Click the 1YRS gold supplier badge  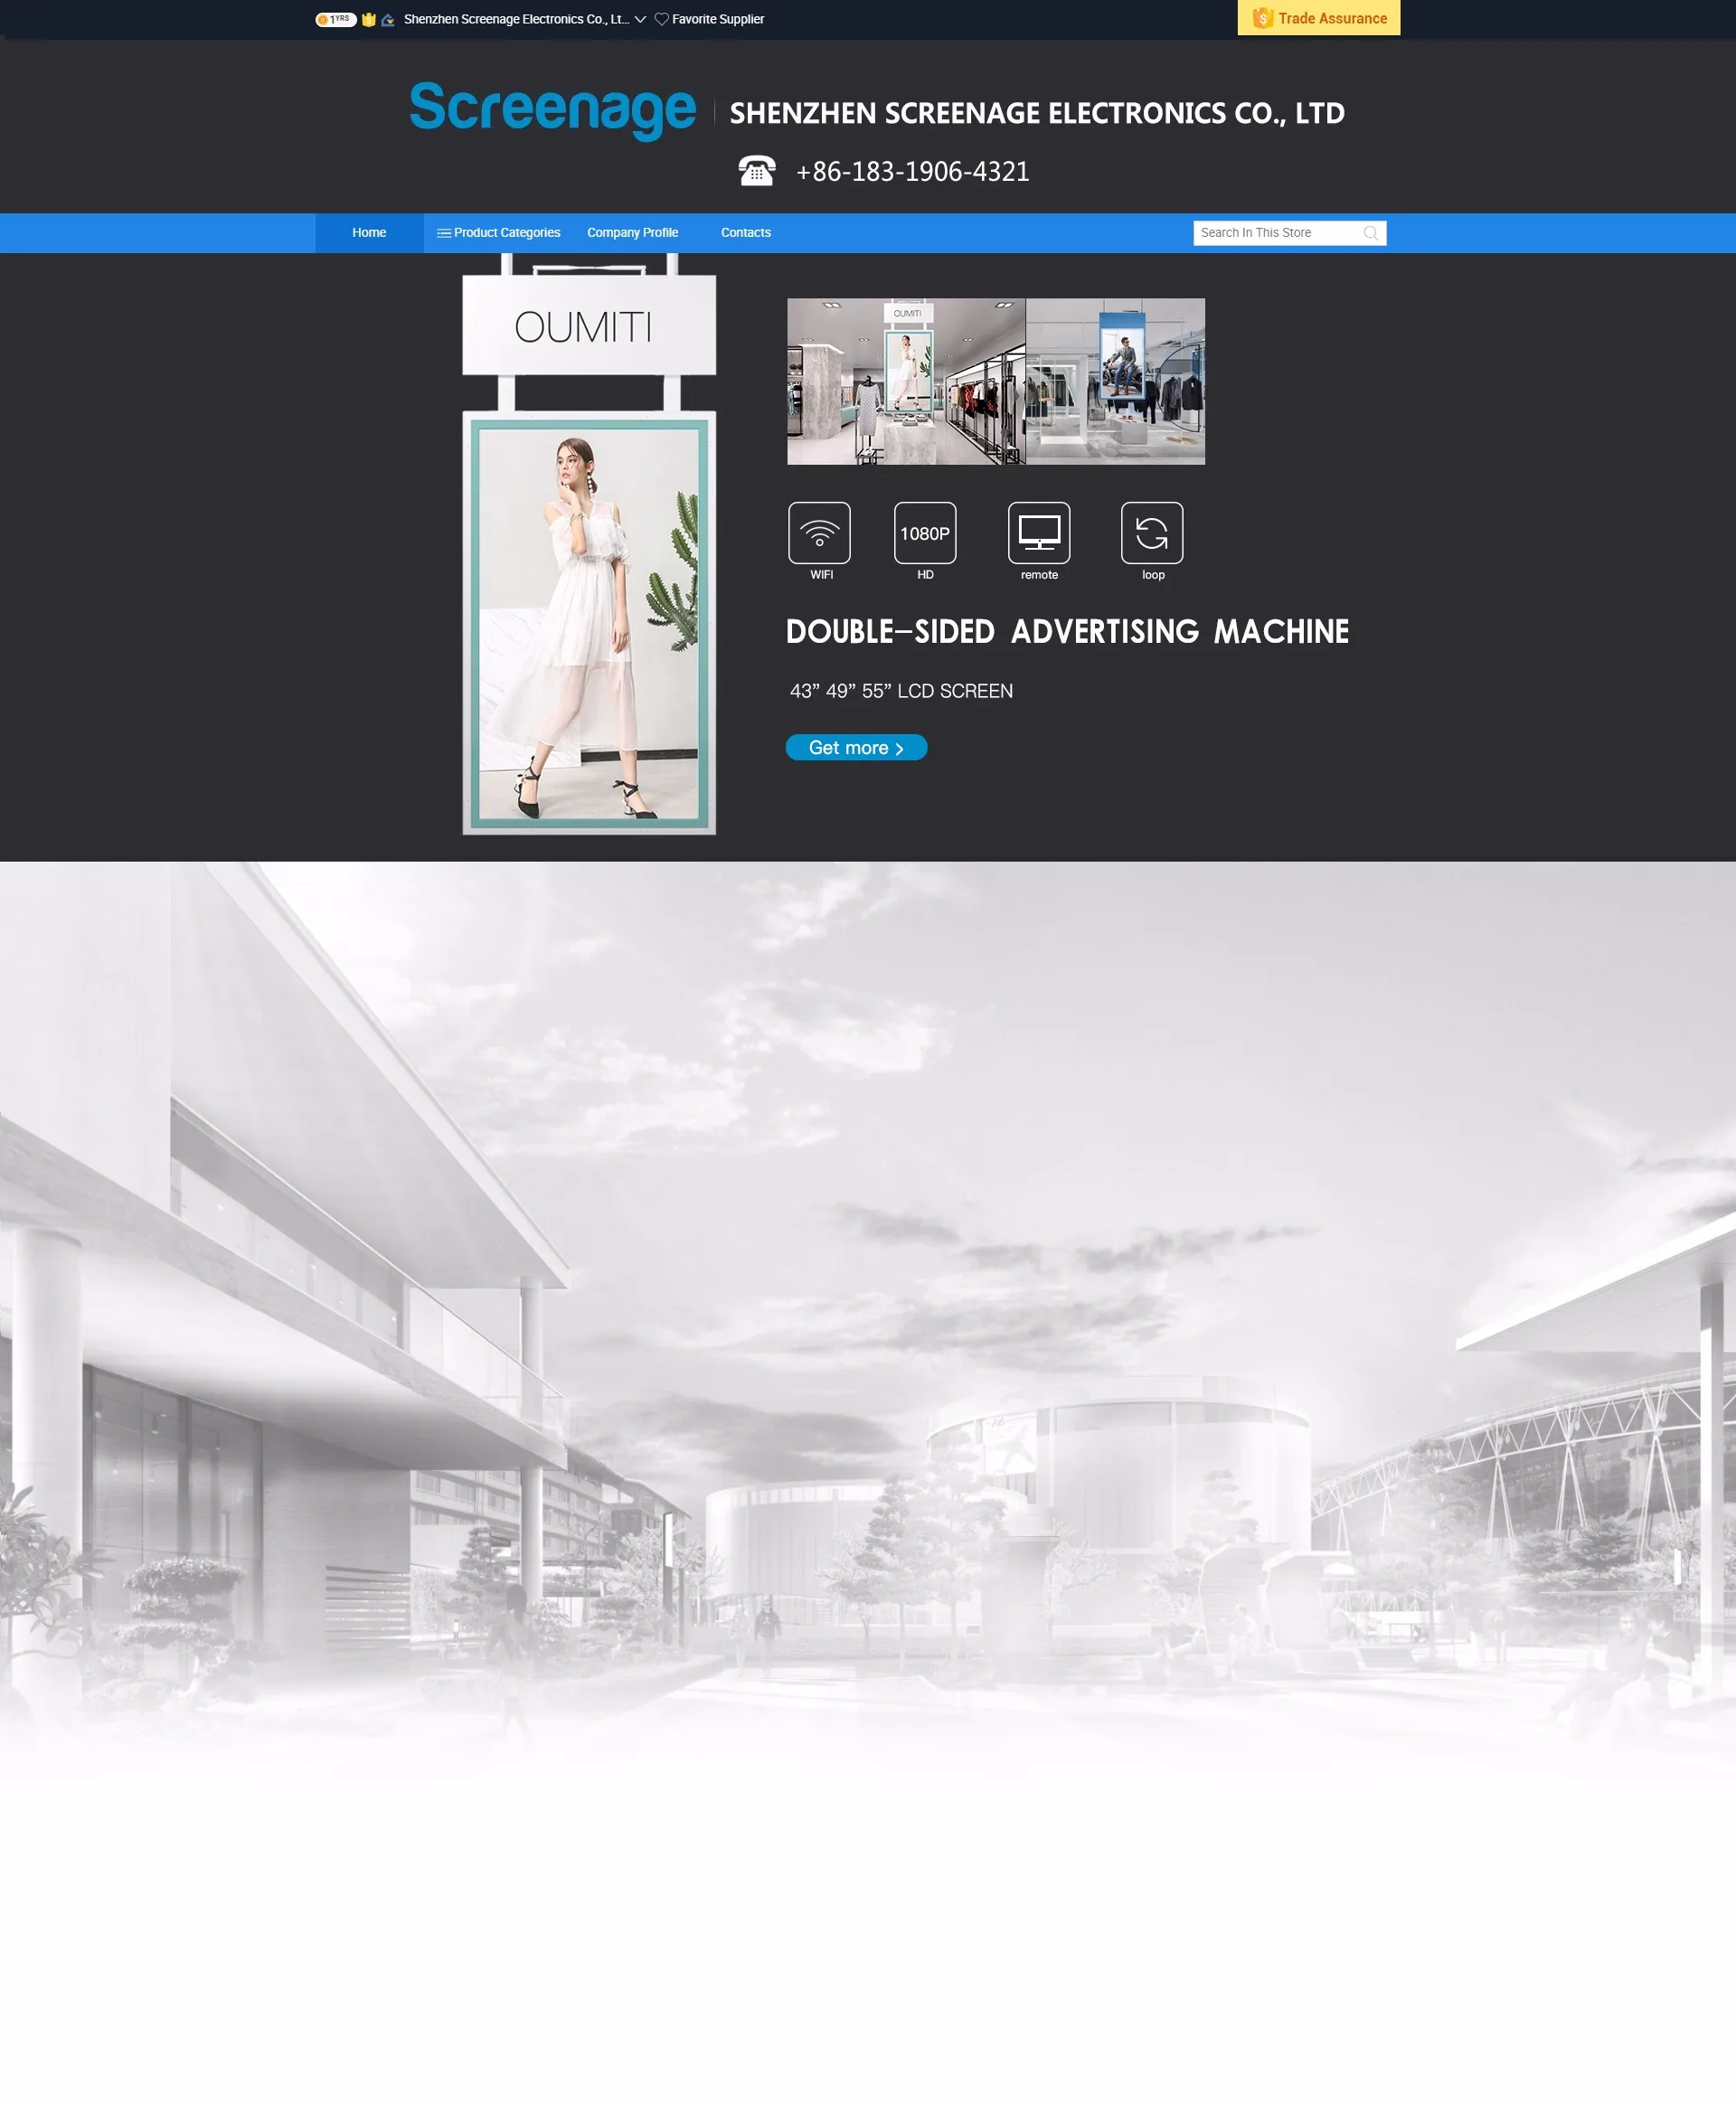point(336,19)
